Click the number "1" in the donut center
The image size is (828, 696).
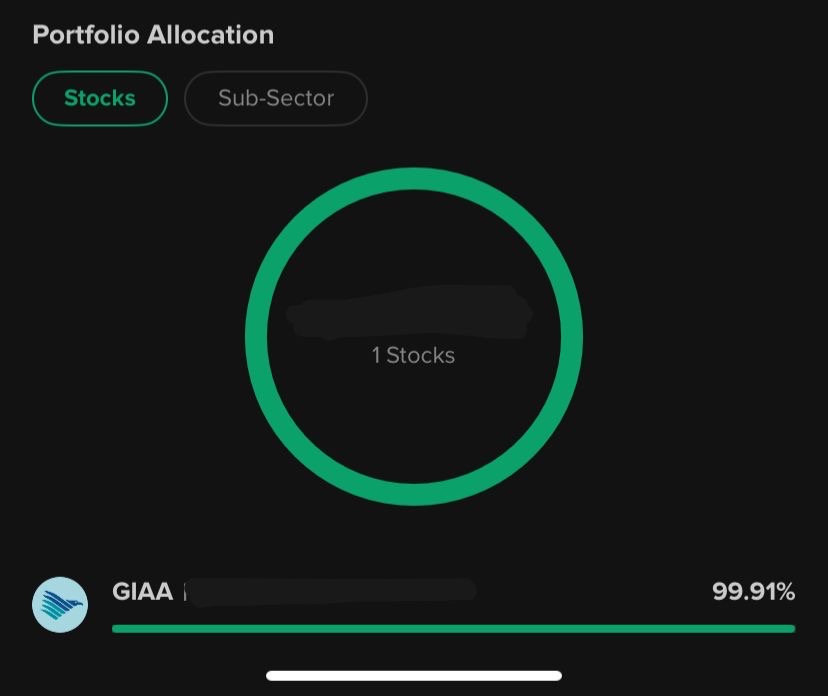[376, 355]
